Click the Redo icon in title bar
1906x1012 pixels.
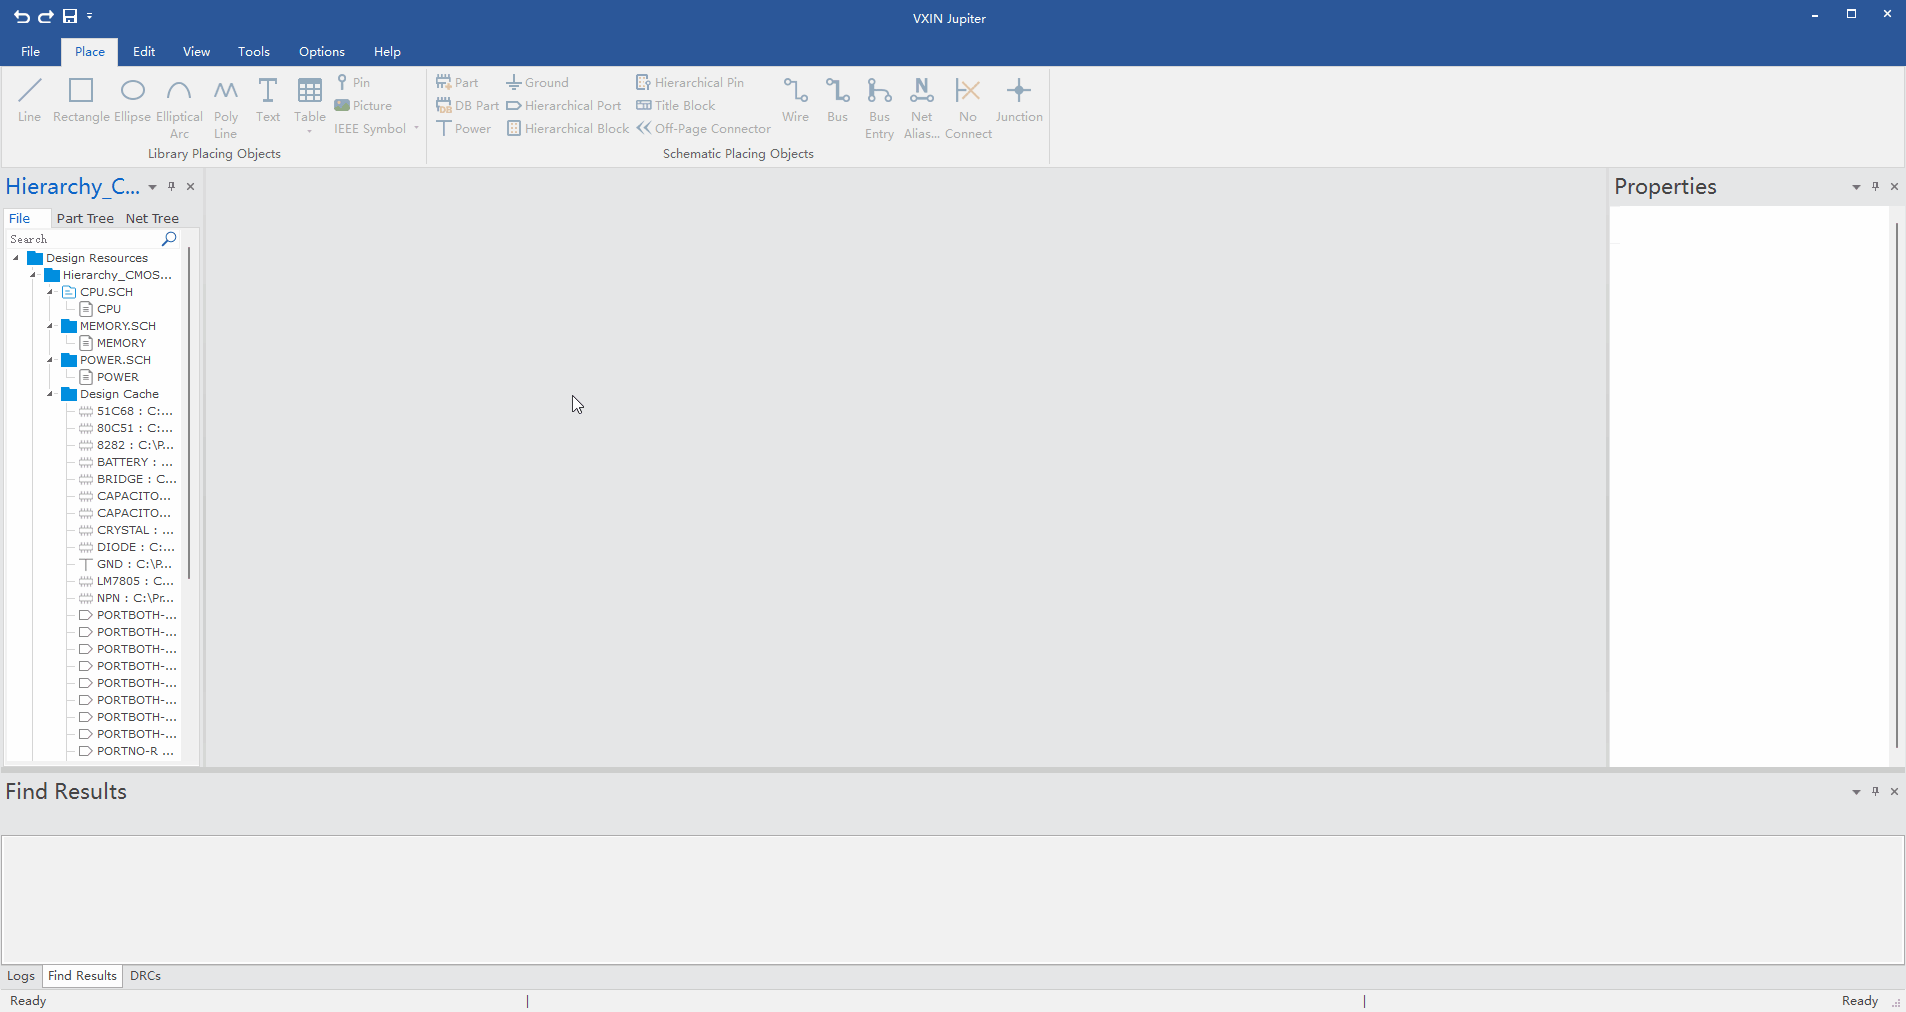[45, 16]
